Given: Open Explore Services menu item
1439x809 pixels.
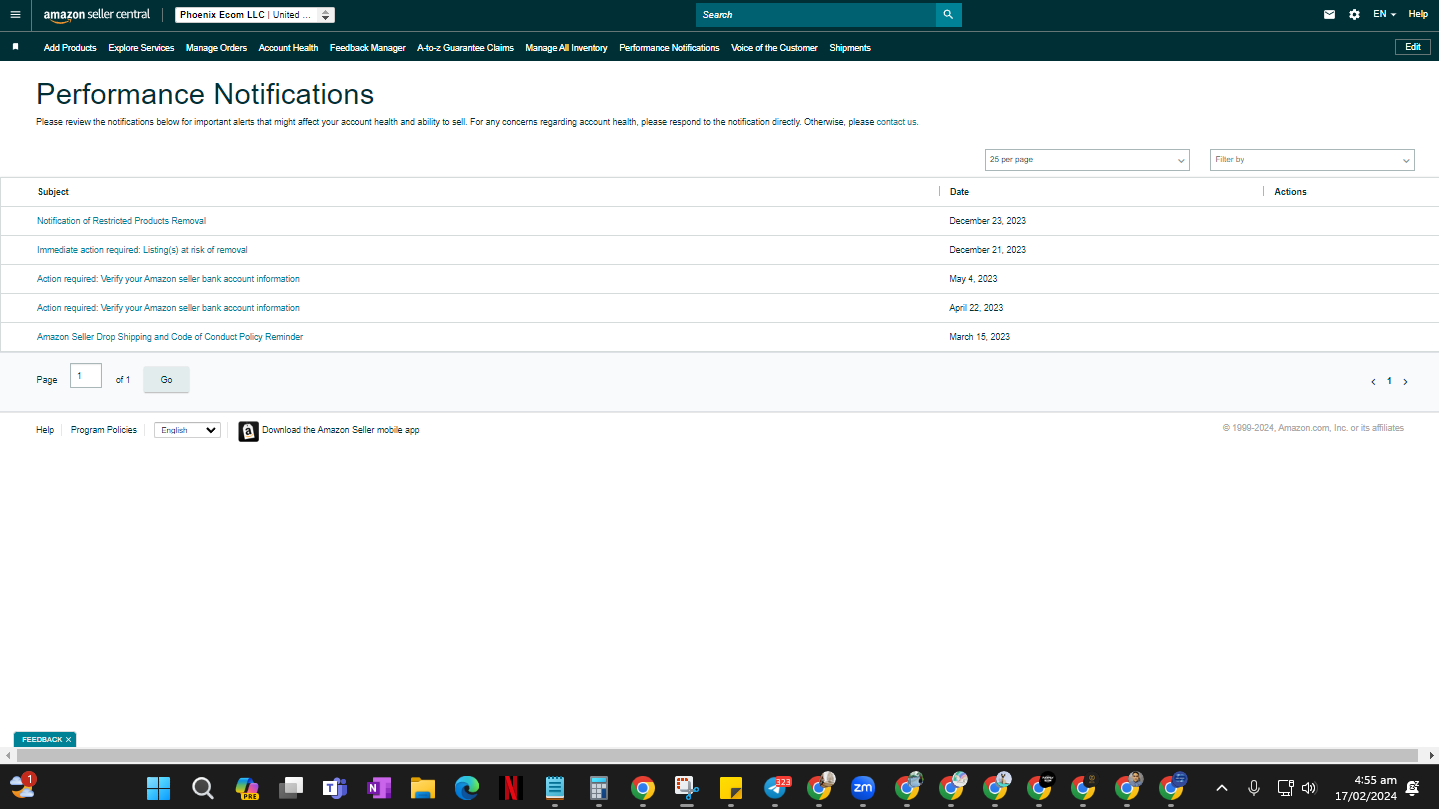Looking at the screenshot, I should (x=141, y=48).
